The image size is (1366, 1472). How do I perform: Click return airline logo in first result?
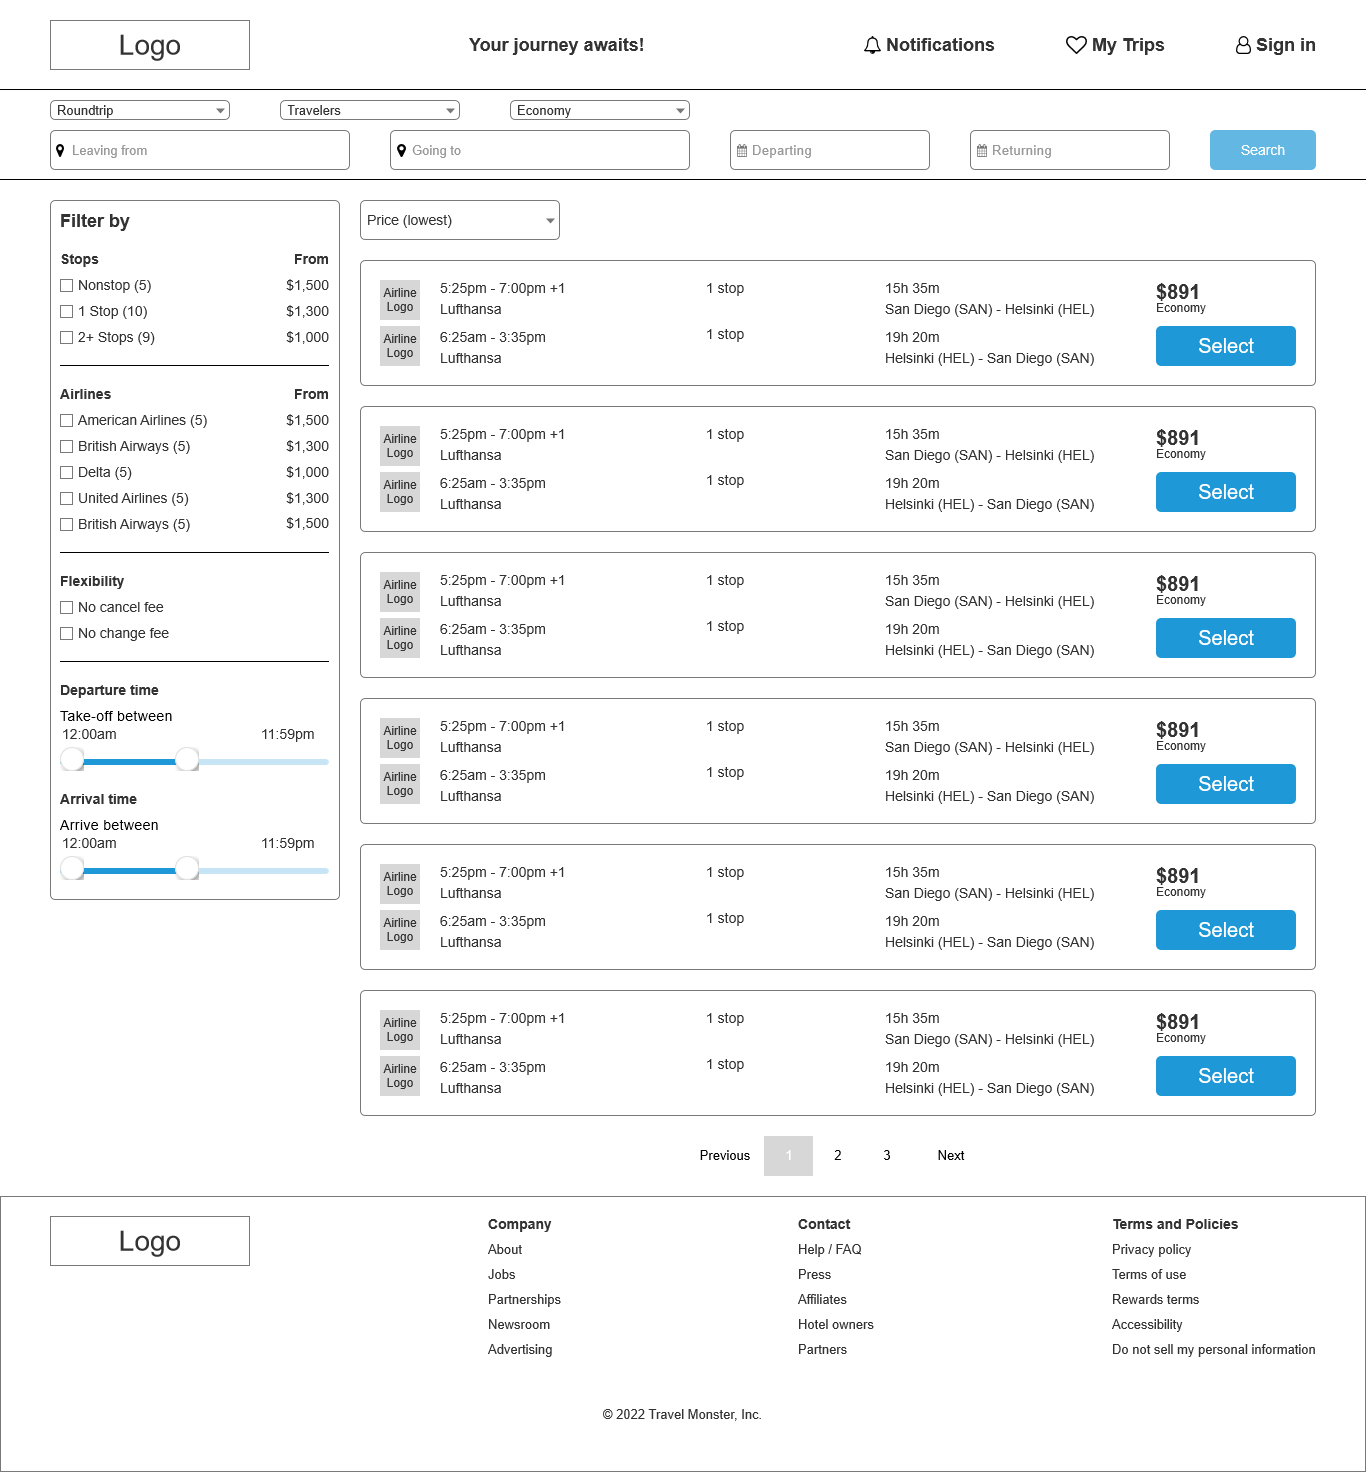click(x=400, y=346)
